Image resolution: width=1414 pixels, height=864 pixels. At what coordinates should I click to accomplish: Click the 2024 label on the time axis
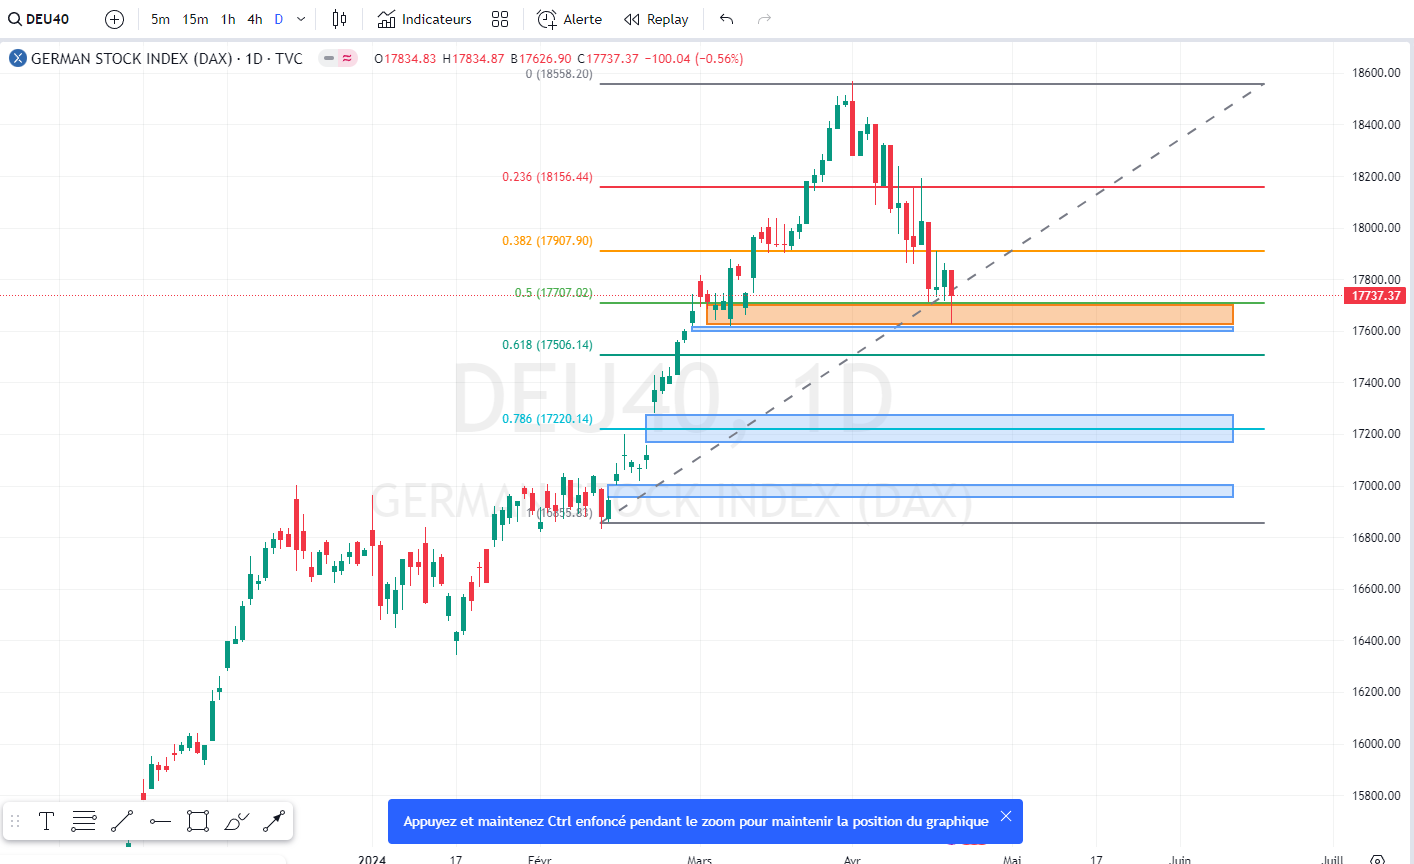click(372, 859)
